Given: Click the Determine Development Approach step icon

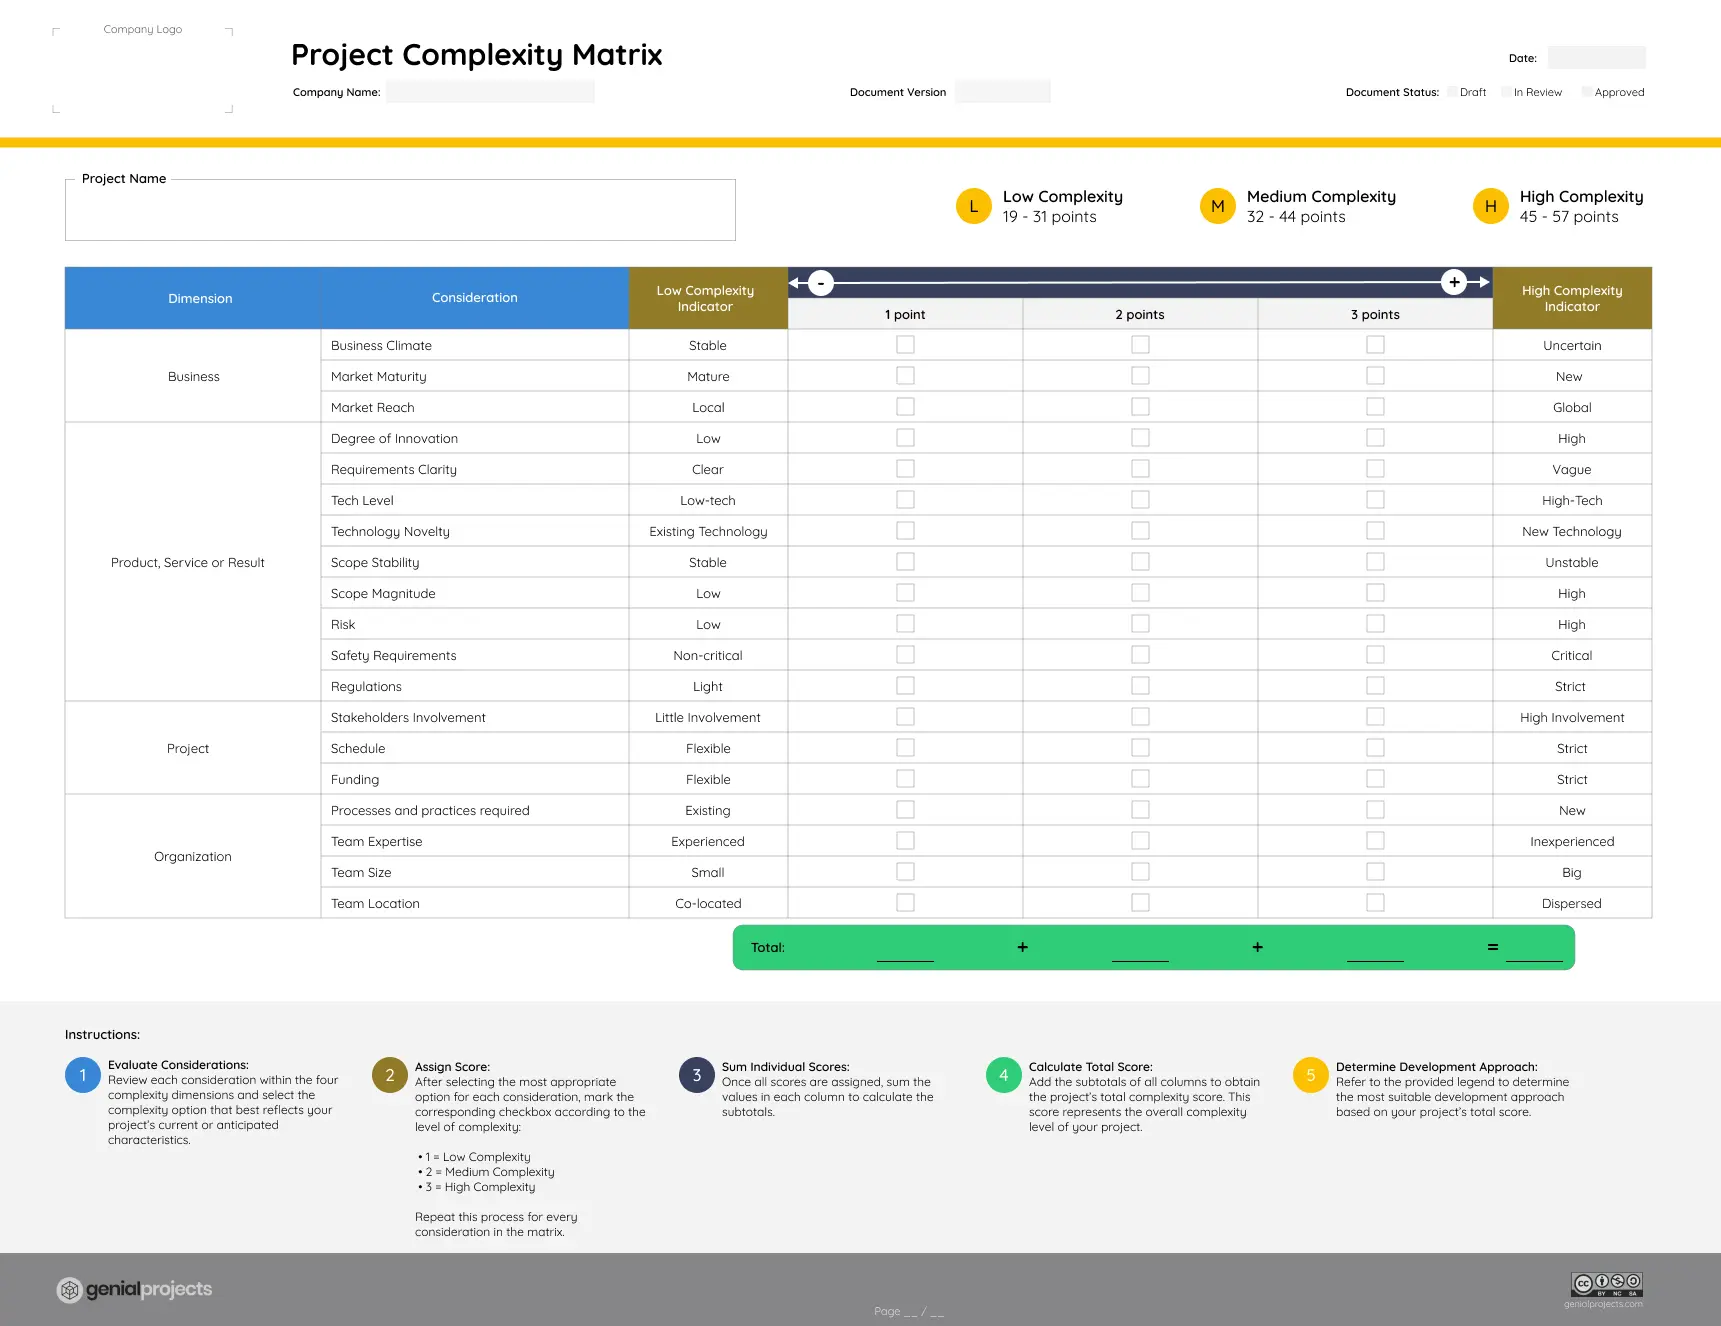Looking at the screenshot, I should [1310, 1075].
